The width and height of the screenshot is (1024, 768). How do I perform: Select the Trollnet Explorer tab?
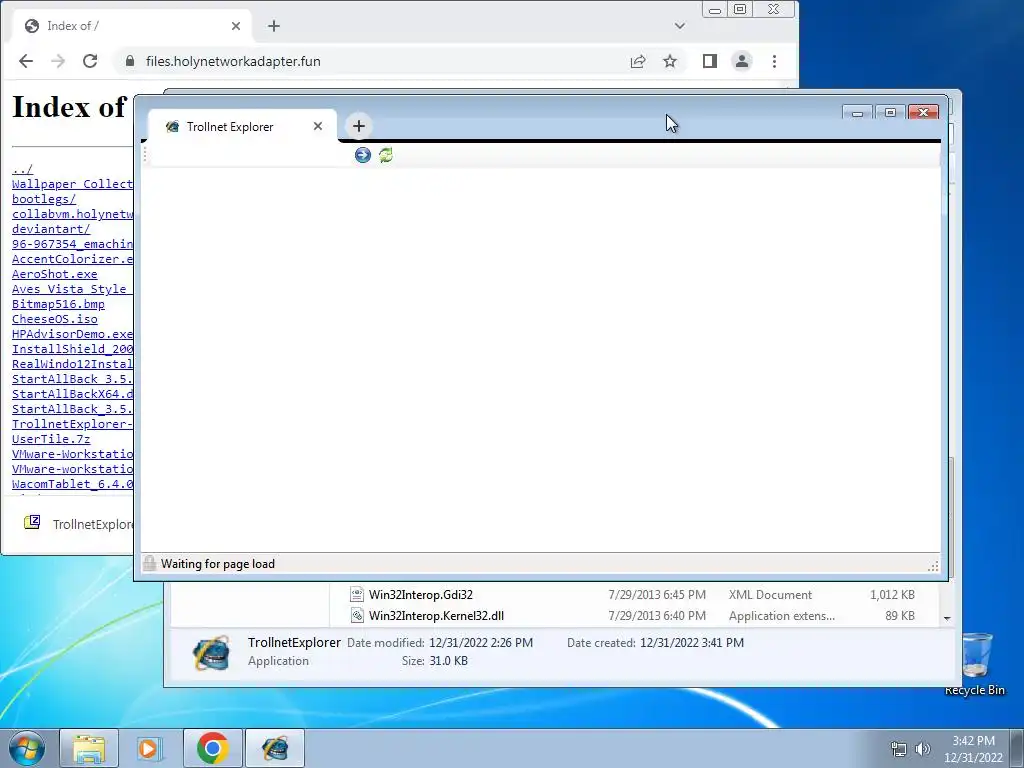coord(242,126)
